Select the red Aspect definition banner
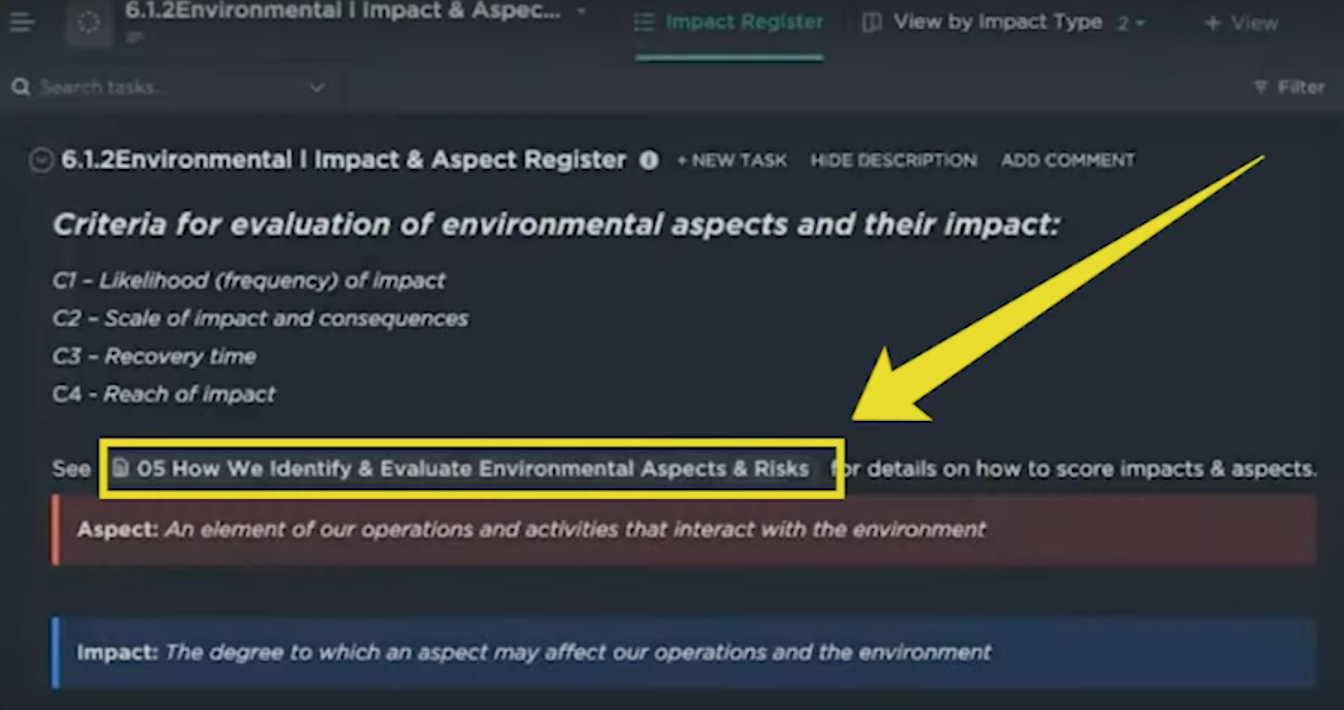The width and height of the screenshot is (1344, 710). (x=684, y=530)
